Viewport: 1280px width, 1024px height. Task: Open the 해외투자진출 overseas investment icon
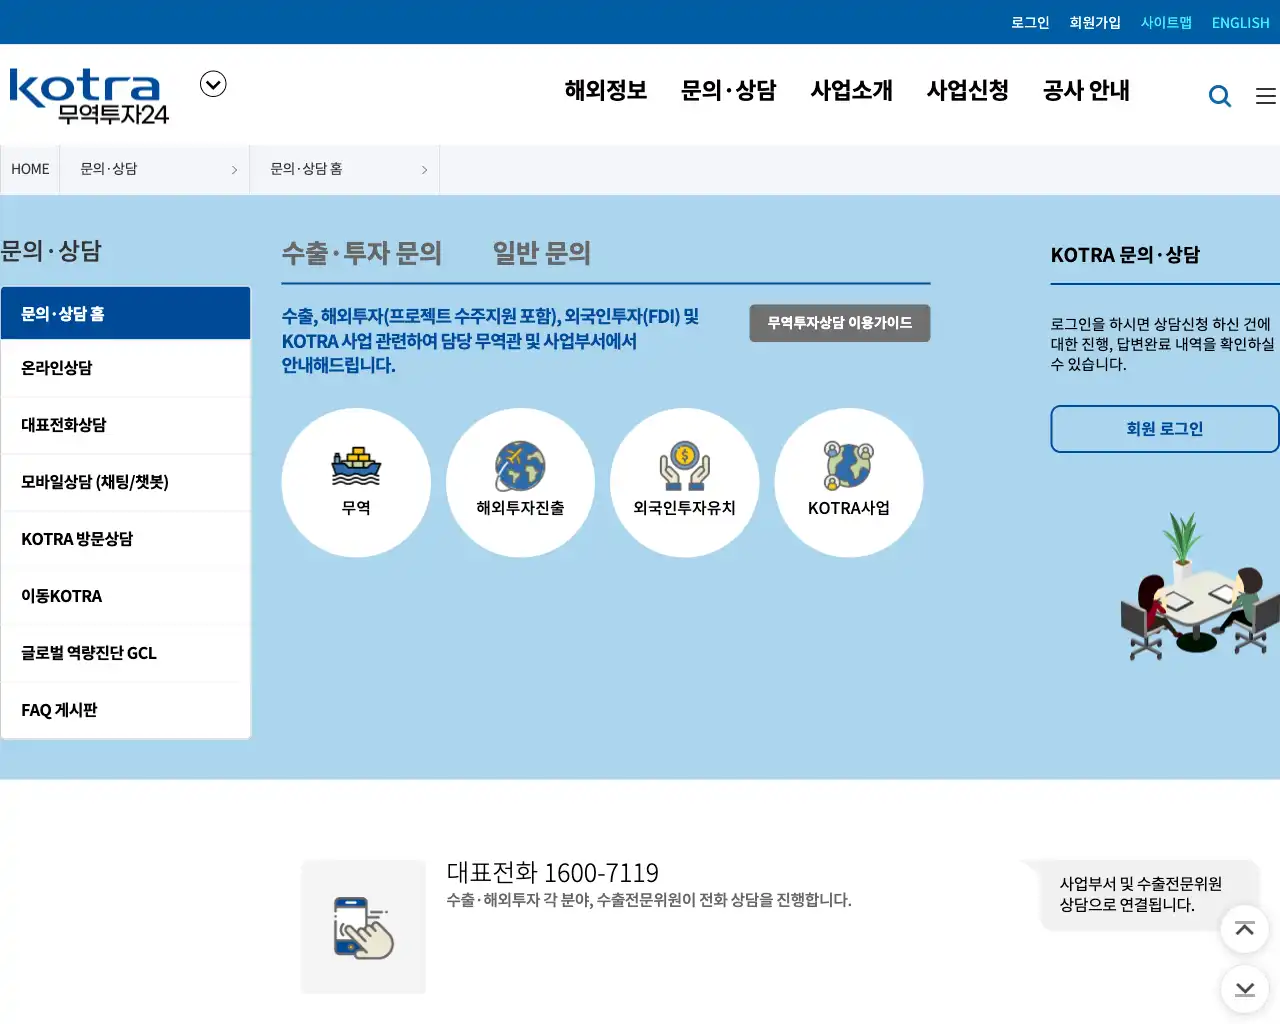point(520,482)
